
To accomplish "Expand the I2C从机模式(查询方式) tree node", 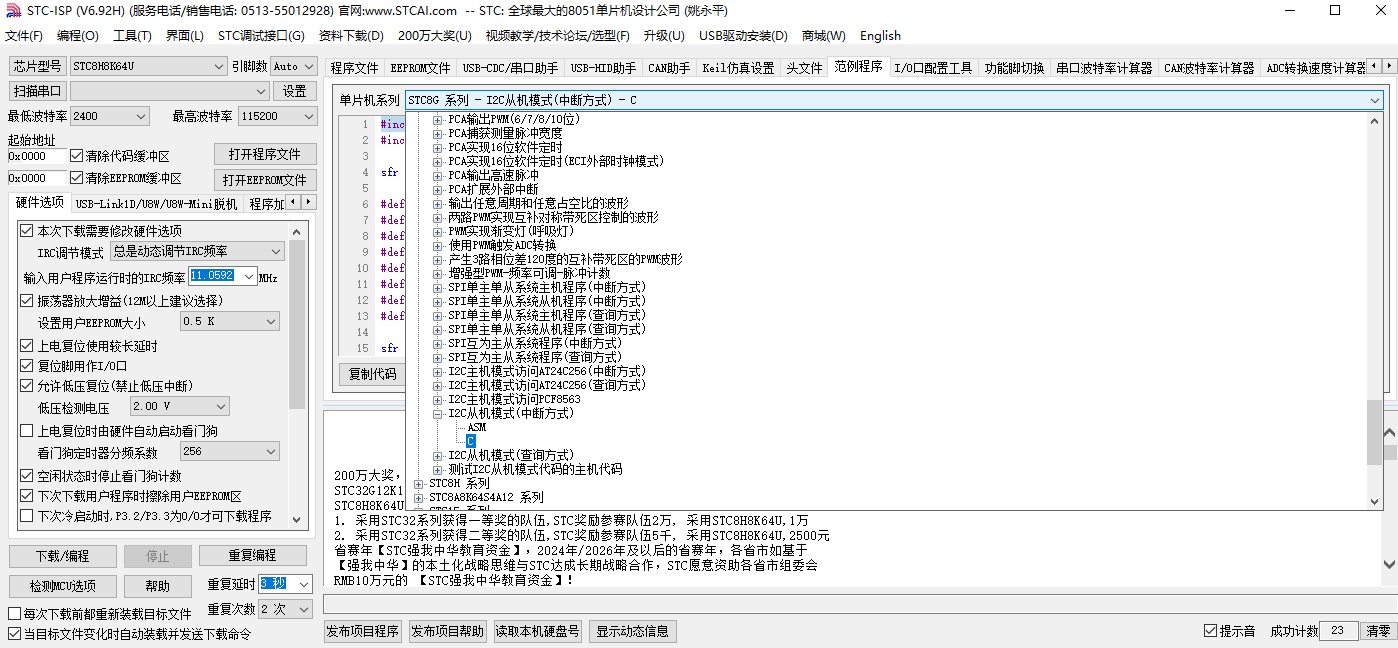I will click(437, 455).
